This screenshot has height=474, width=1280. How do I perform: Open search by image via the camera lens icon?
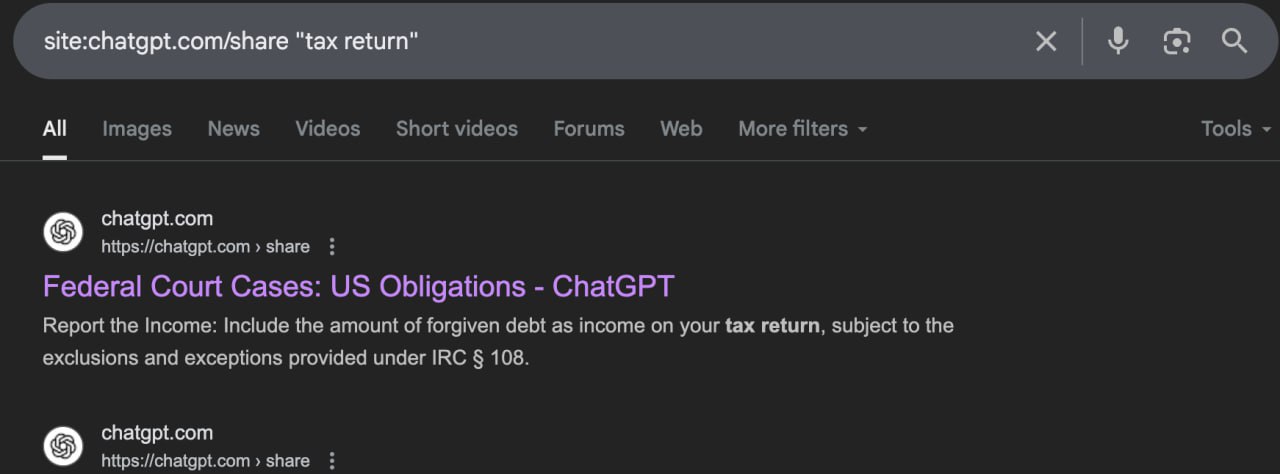tap(1177, 41)
